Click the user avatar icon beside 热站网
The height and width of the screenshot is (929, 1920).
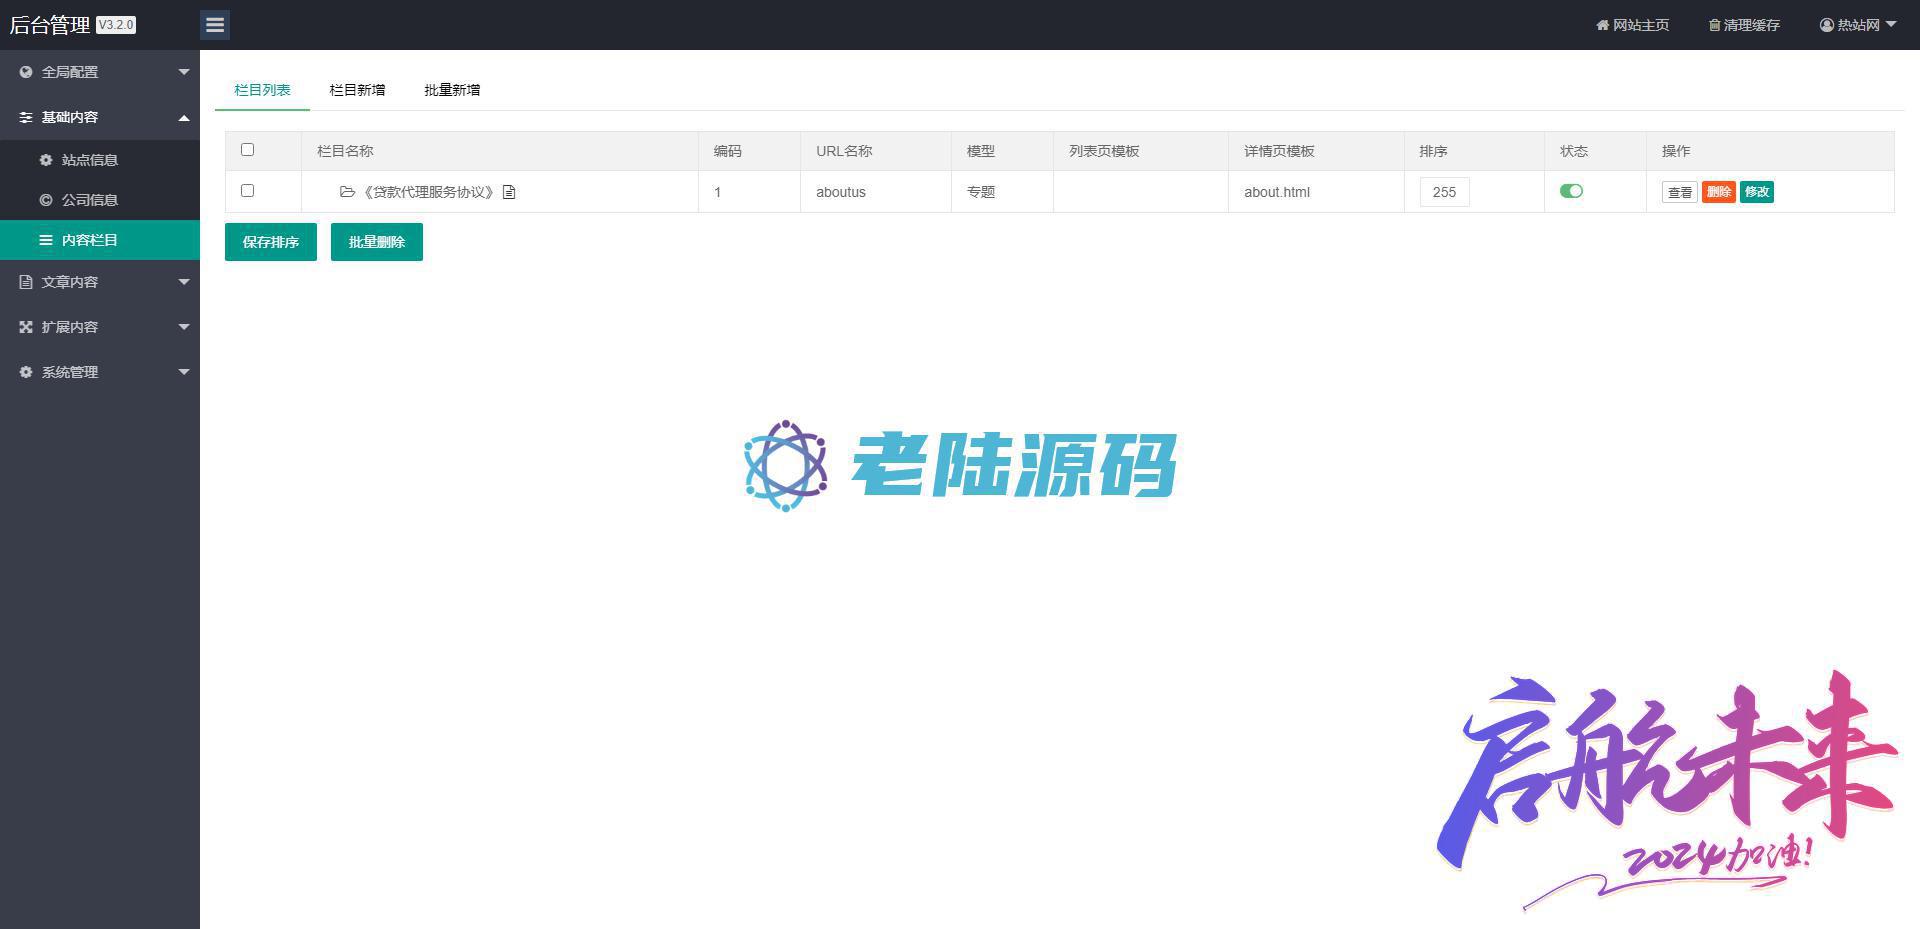coord(1827,25)
